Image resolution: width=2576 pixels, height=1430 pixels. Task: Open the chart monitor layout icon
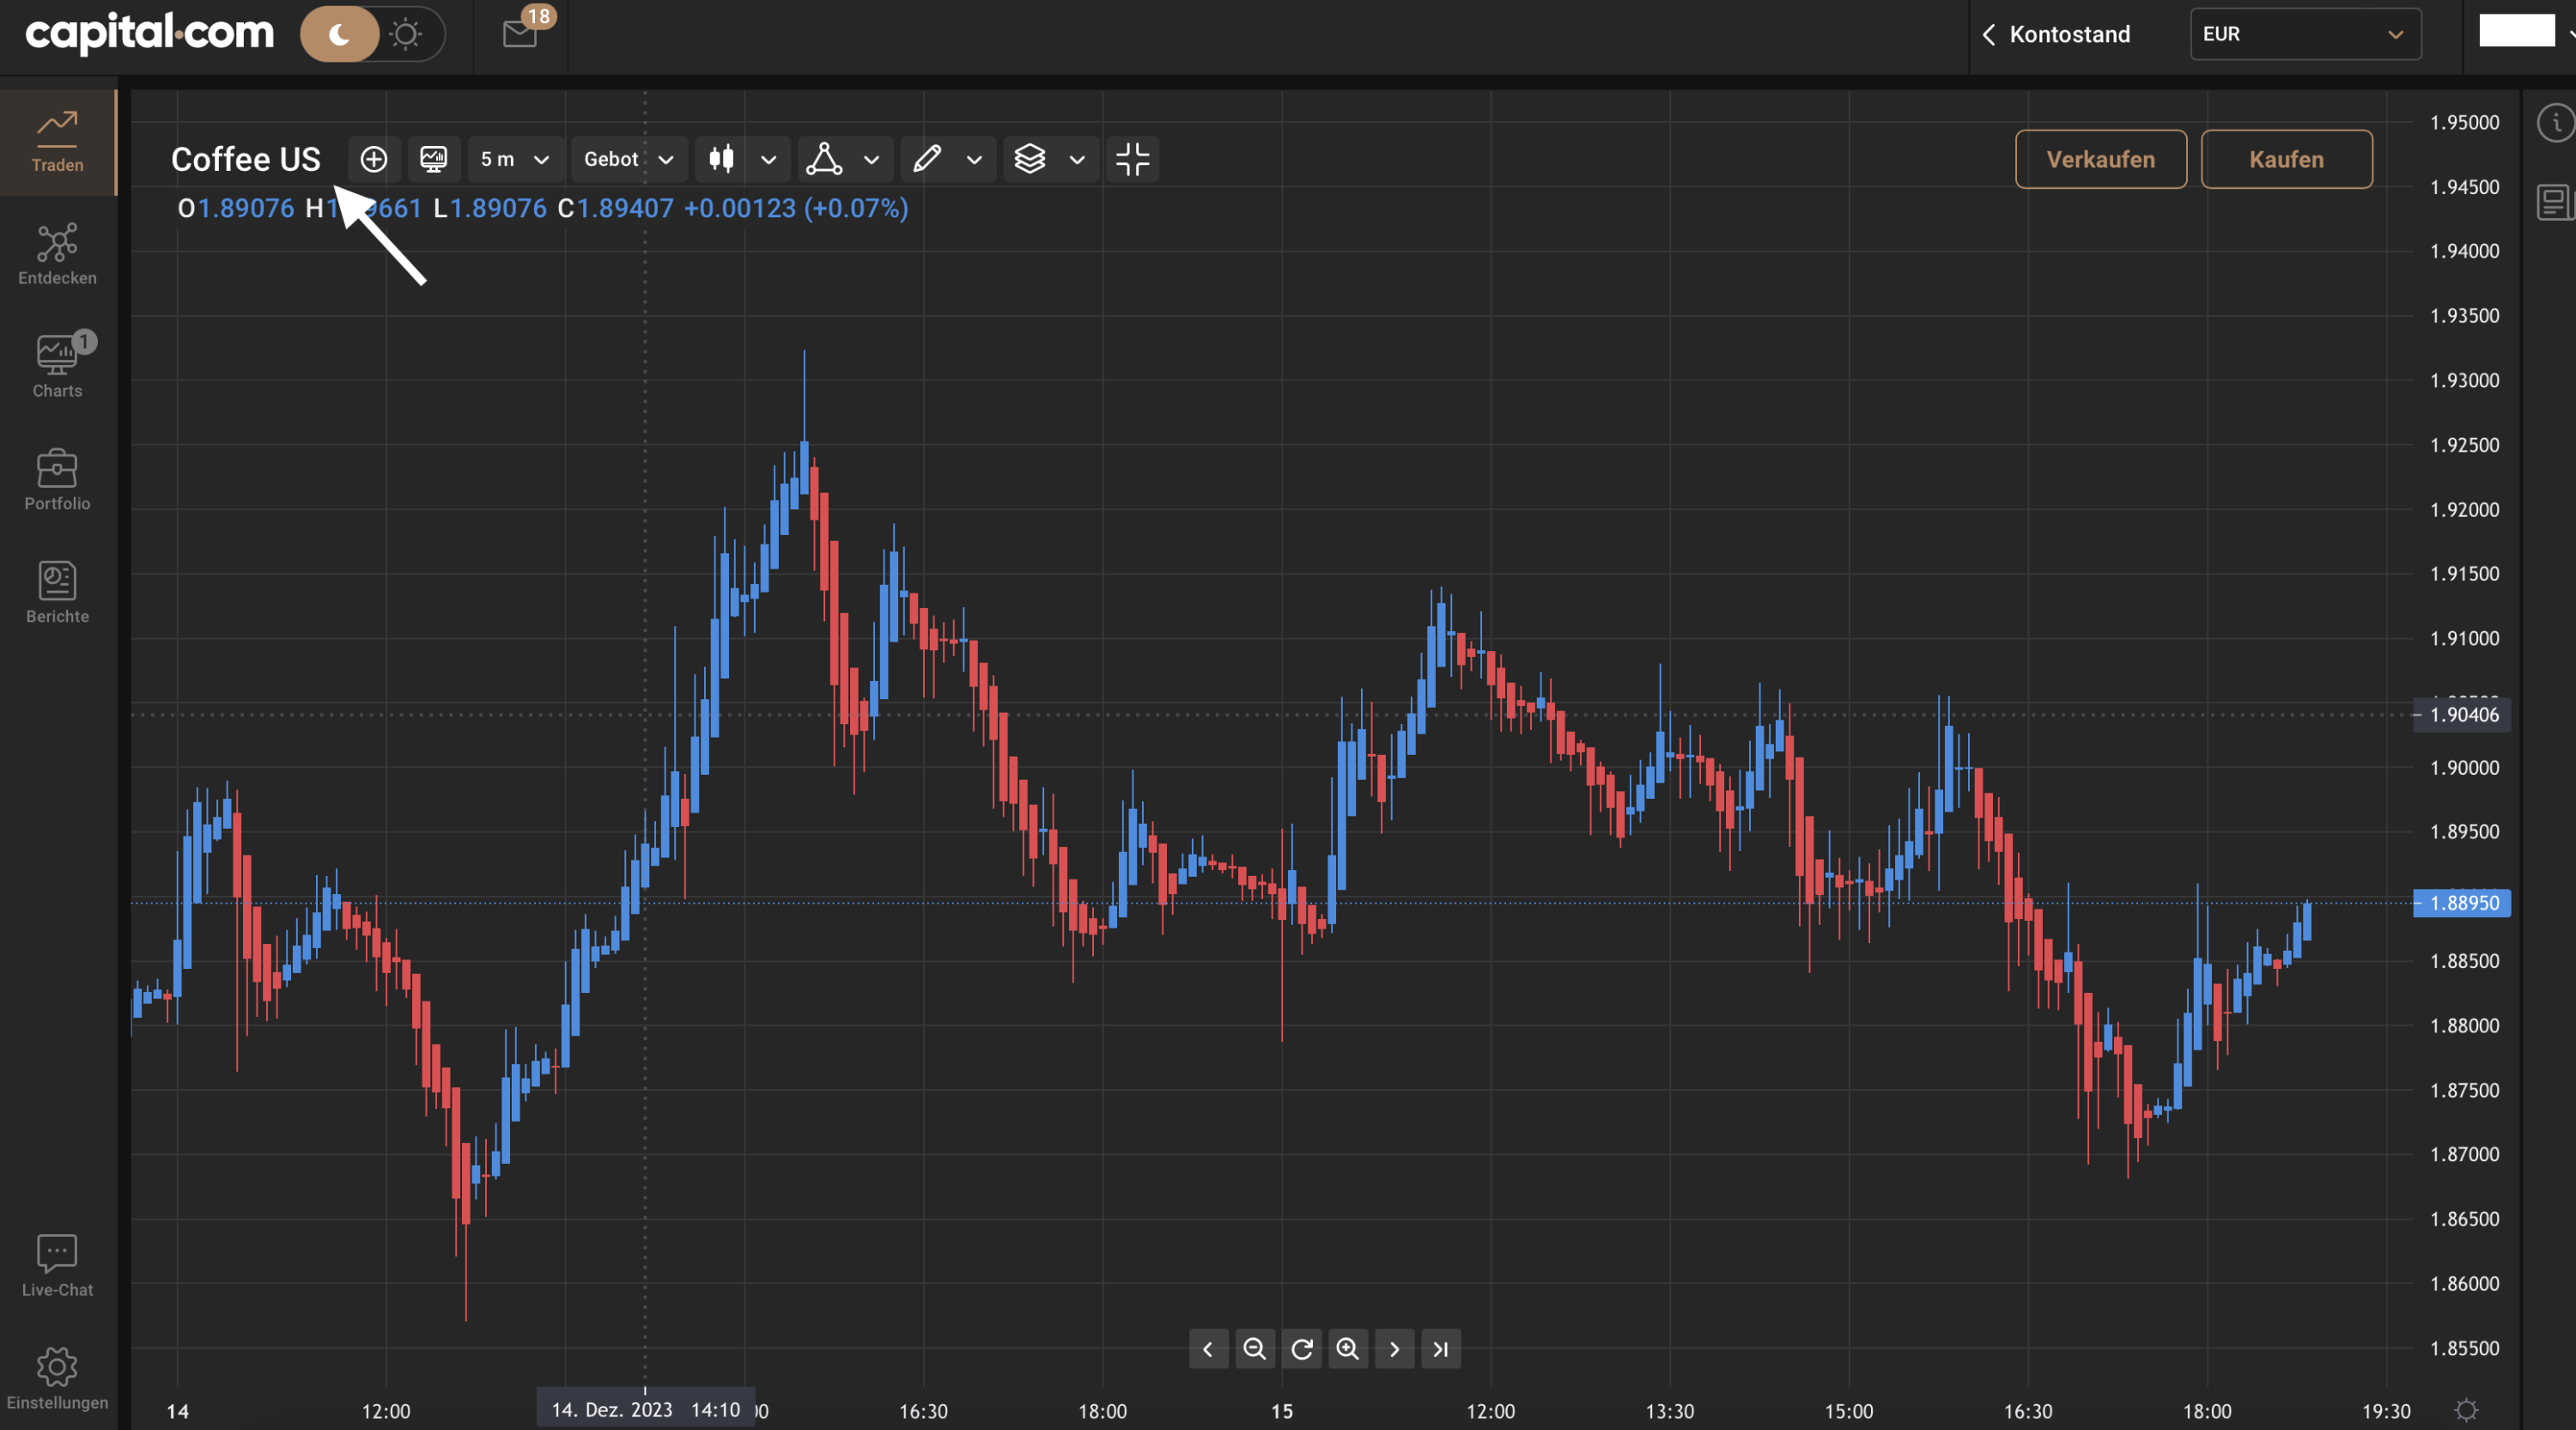point(433,159)
